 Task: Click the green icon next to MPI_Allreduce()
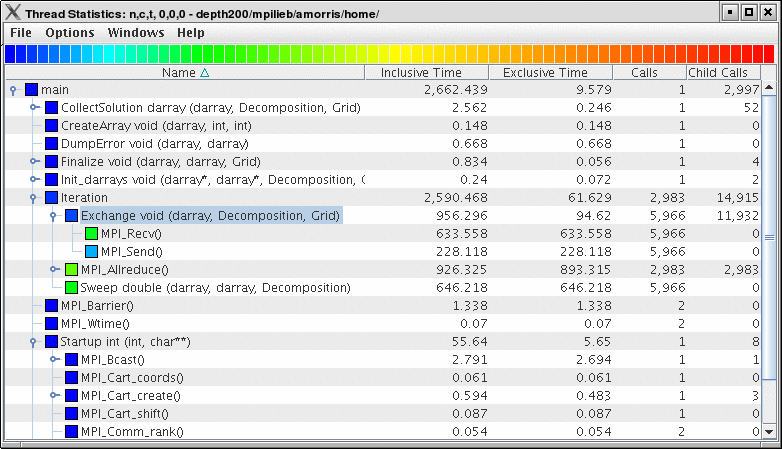coord(71,270)
